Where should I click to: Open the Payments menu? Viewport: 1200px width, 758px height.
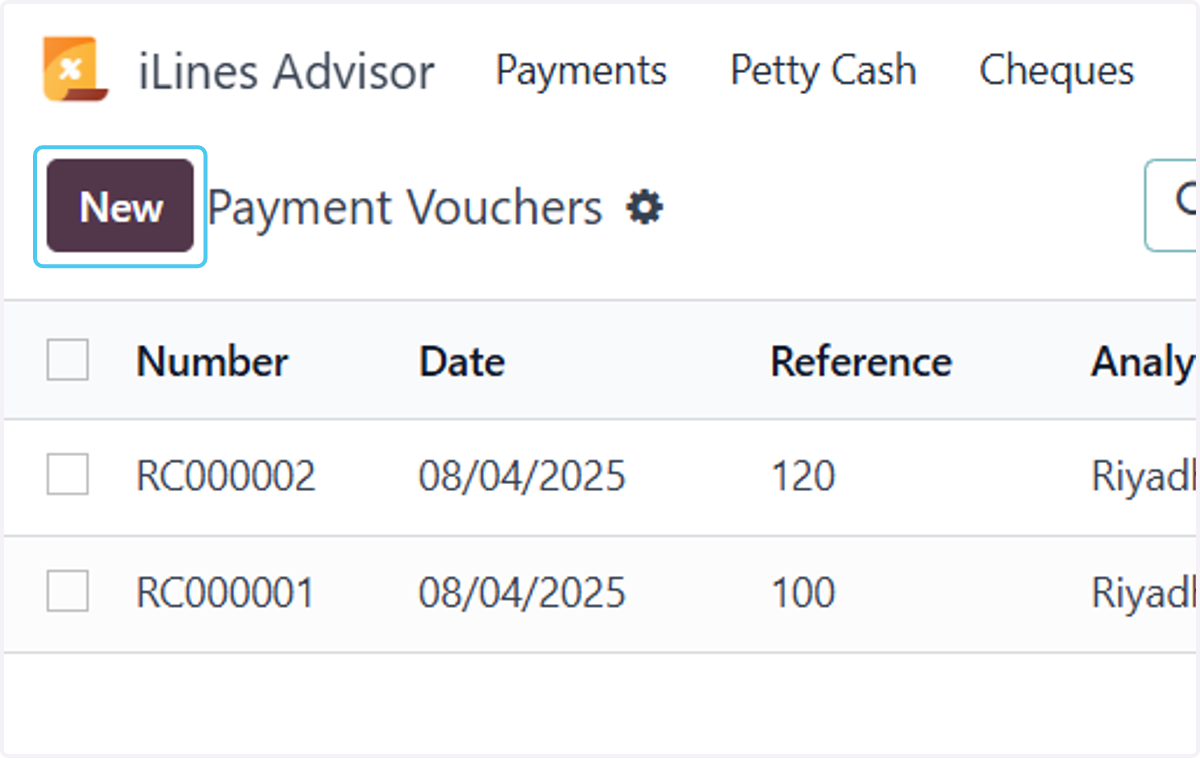[x=581, y=71]
